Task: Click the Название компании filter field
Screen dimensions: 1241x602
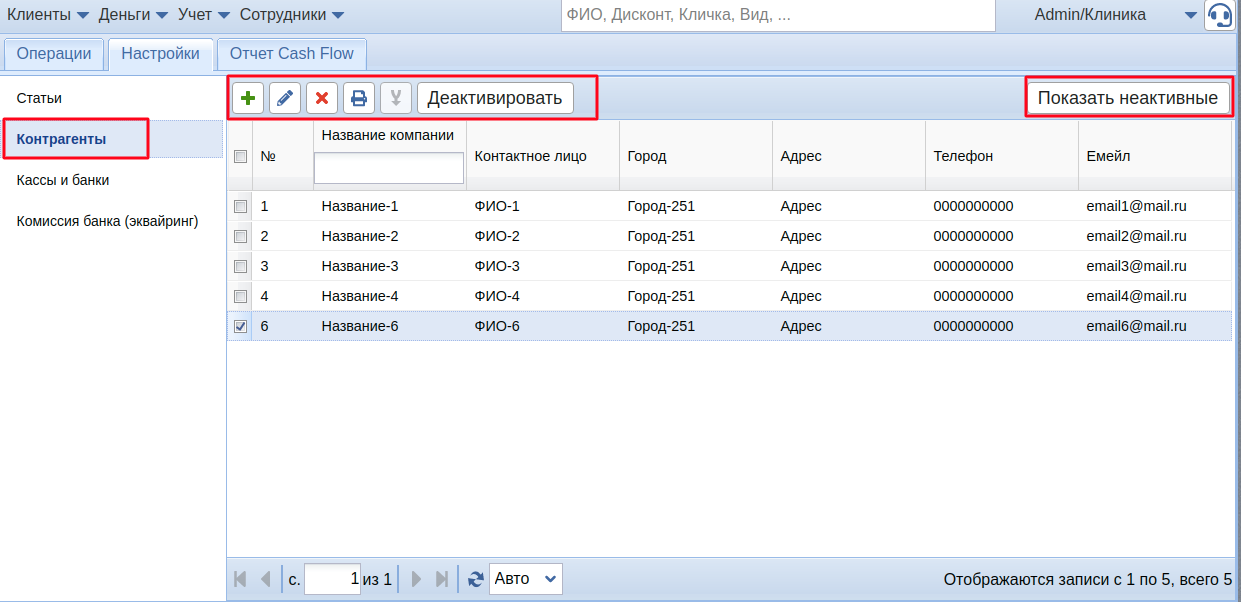Action: (389, 168)
